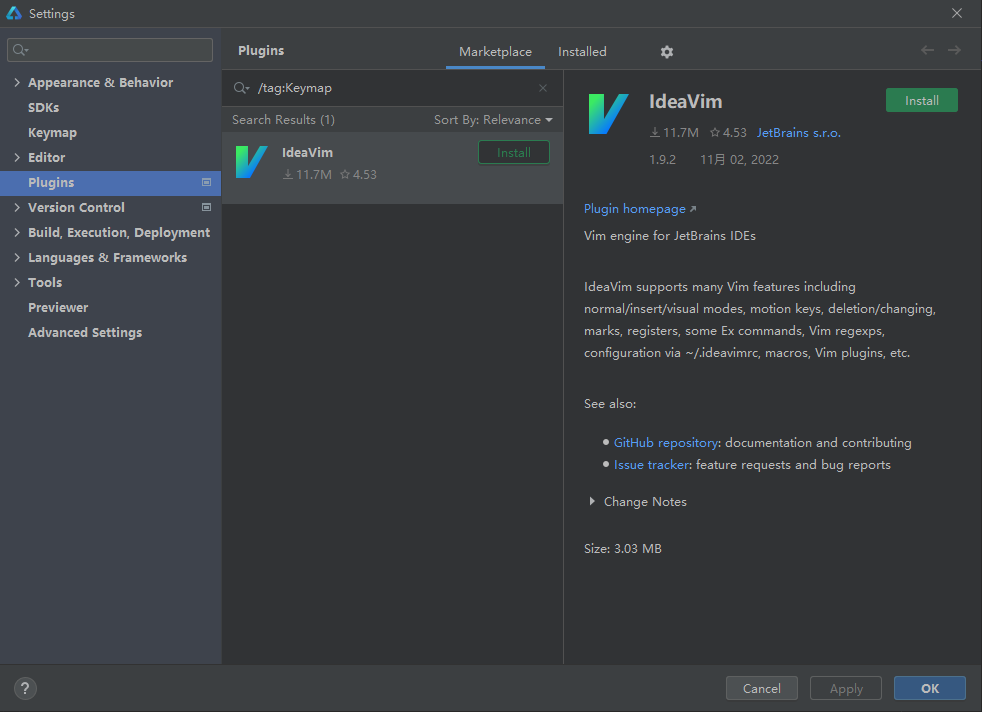Screen dimensions: 982x712
Task: Click the green Install button in details
Action: pyautogui.click(x=921, y=100)
